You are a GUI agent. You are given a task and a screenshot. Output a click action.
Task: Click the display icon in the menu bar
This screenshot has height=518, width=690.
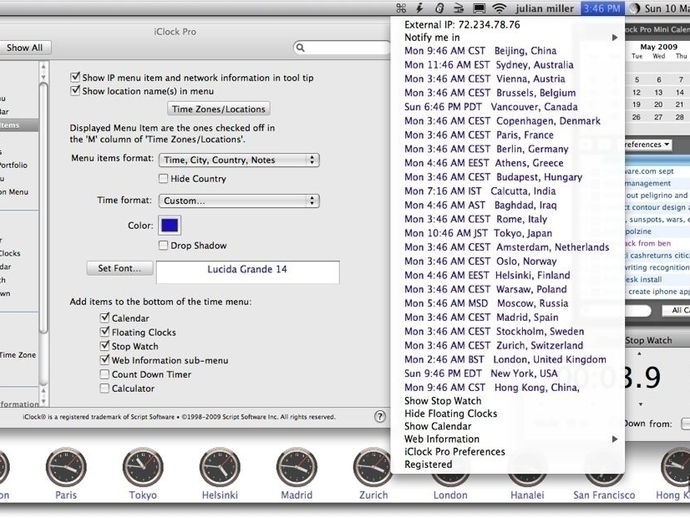[x=479, y=8]
